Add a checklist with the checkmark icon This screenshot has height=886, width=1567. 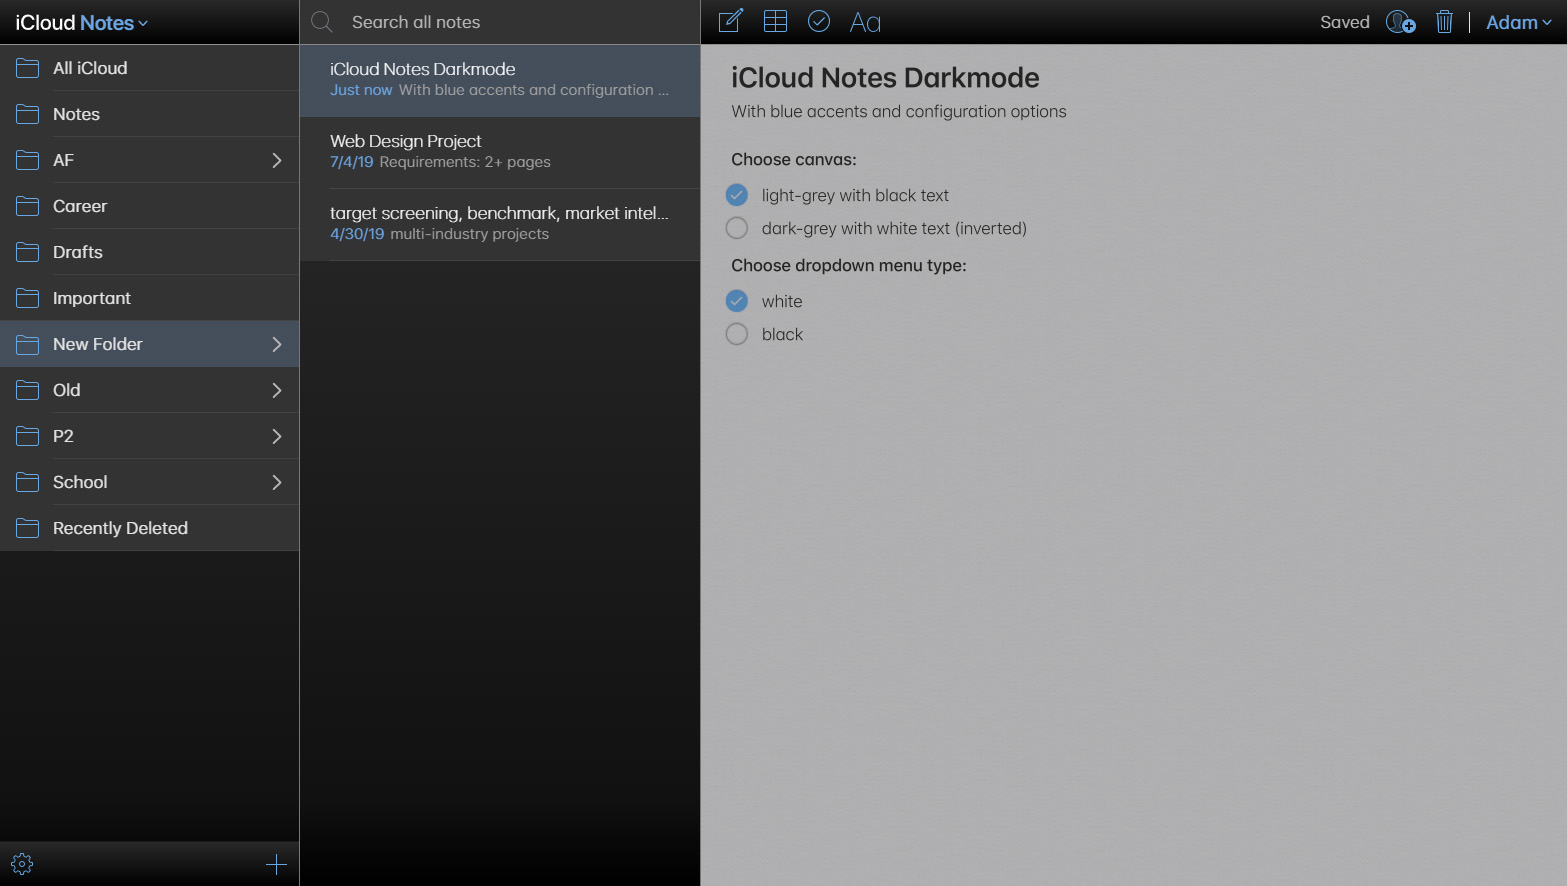(819, 21)
